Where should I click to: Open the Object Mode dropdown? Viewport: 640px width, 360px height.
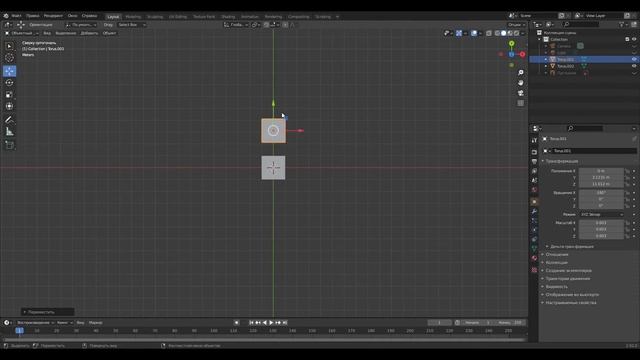(x=21, y=33)
